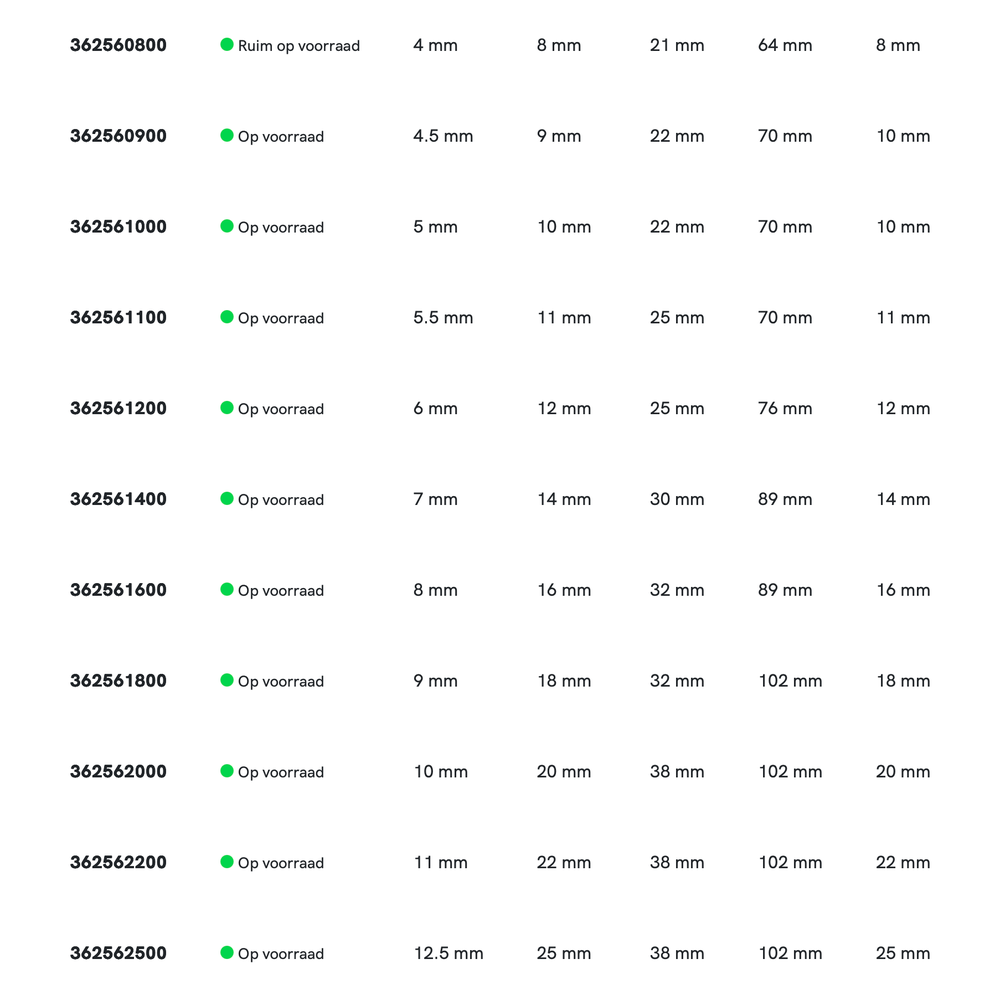Click the green availability dot for 362562000
This screenshot has width=1000, height=1000.
pos(227,771)
